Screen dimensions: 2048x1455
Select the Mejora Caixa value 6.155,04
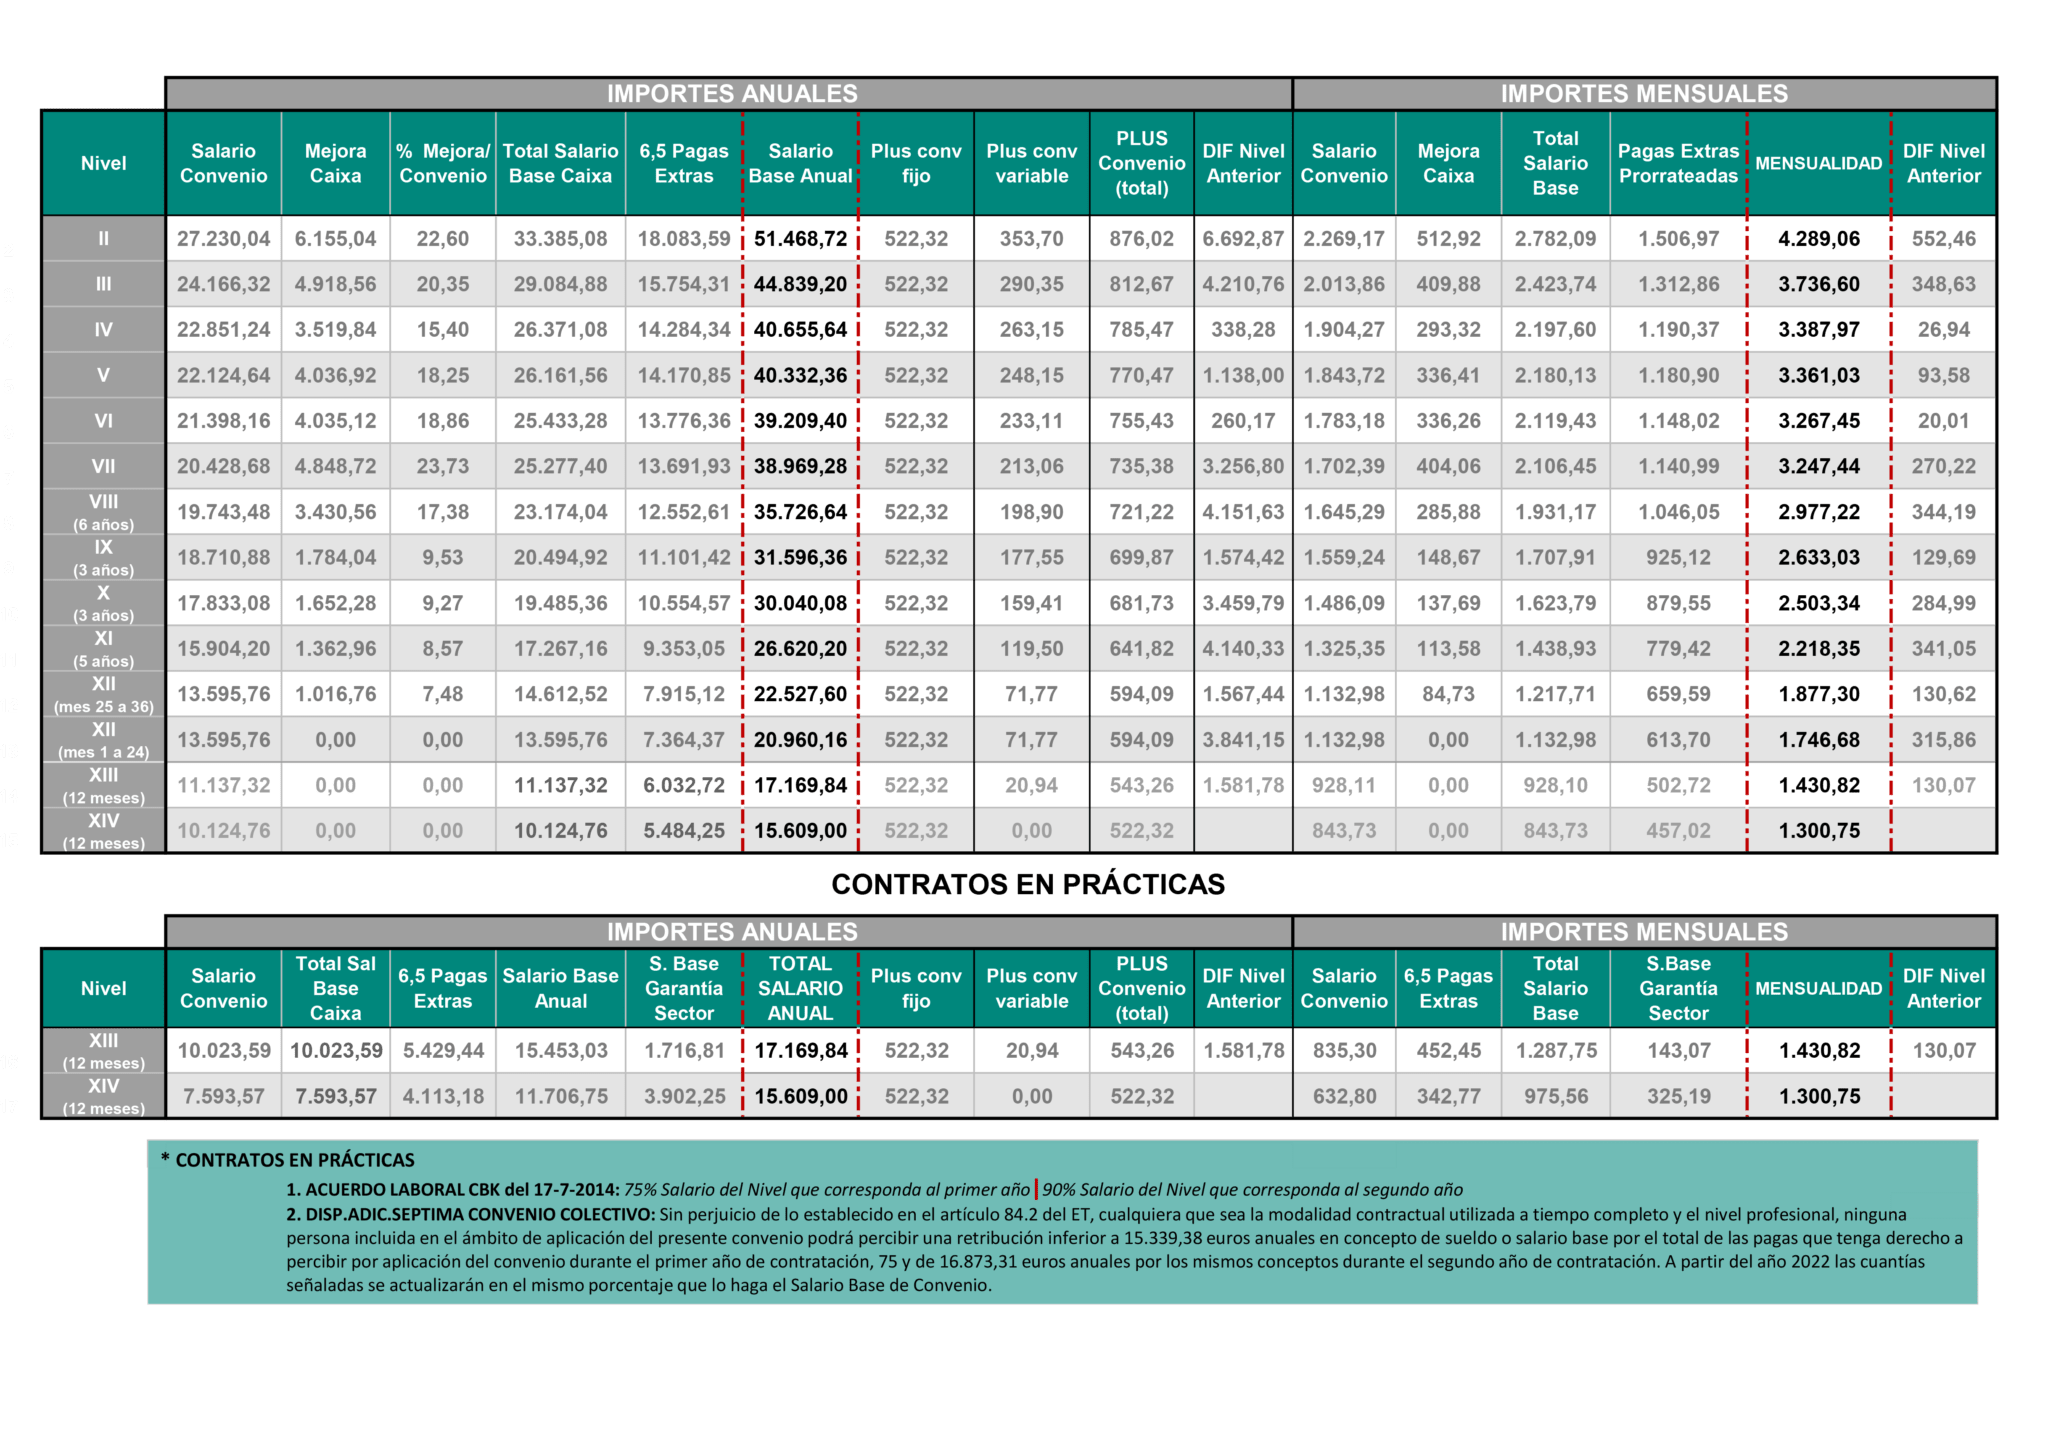pos(336,239)
